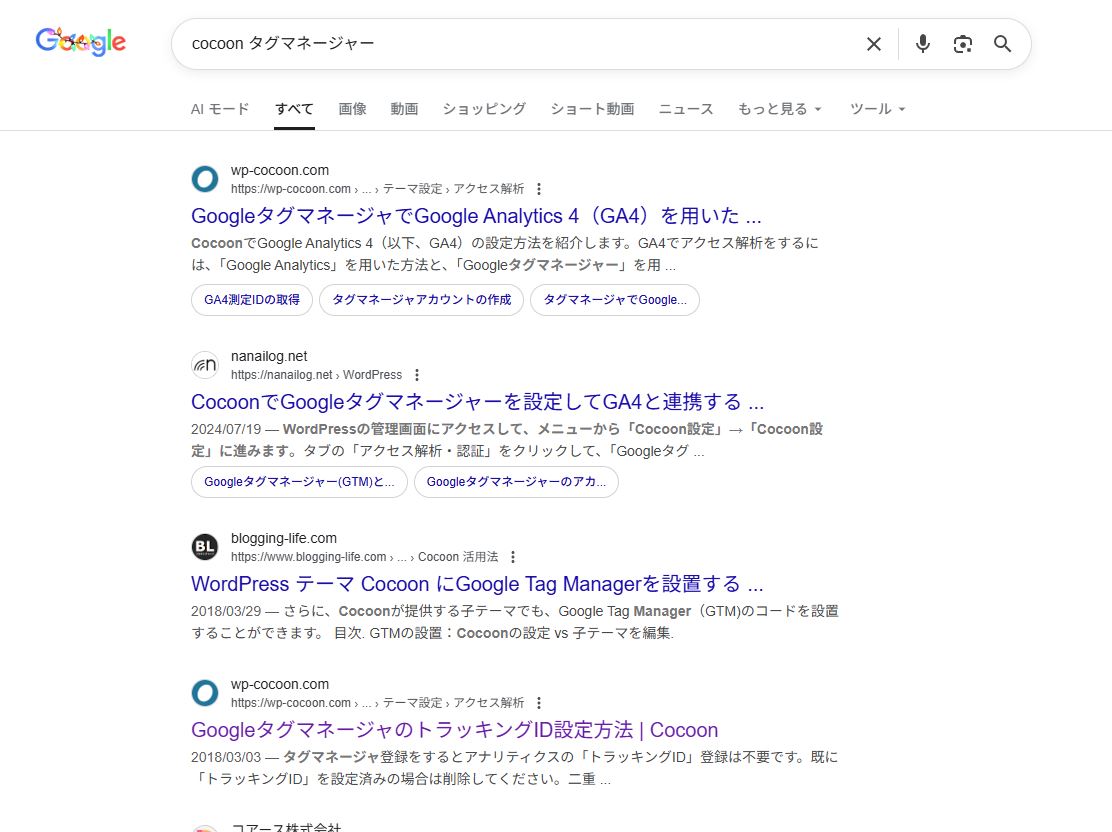Open the ツール dropdown

tap(877, 109)
